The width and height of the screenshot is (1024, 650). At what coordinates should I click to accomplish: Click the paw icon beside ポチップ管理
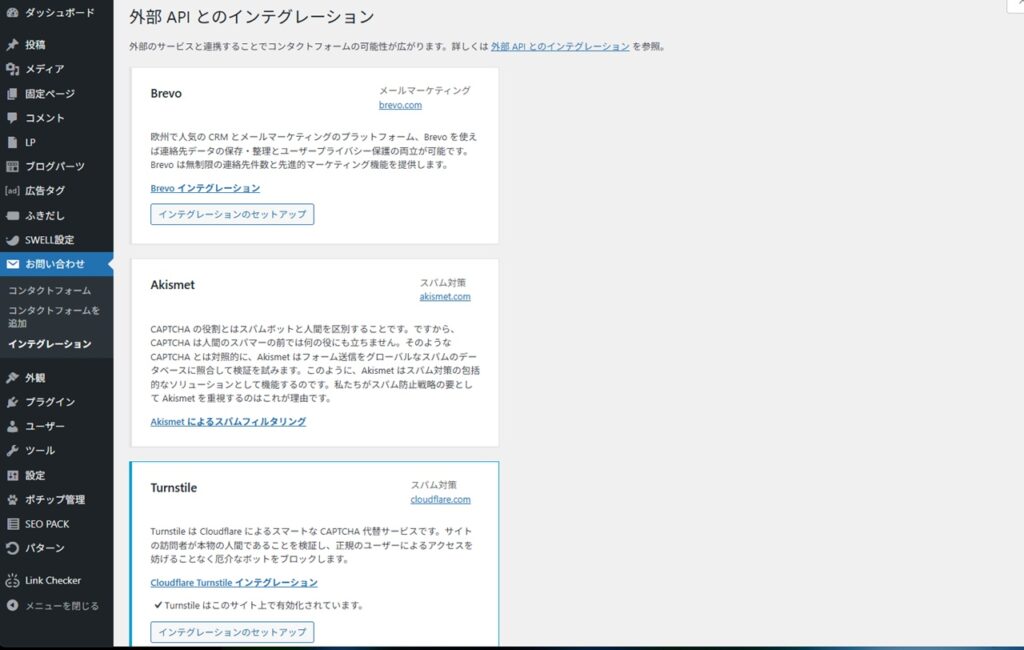pos(12,499)
